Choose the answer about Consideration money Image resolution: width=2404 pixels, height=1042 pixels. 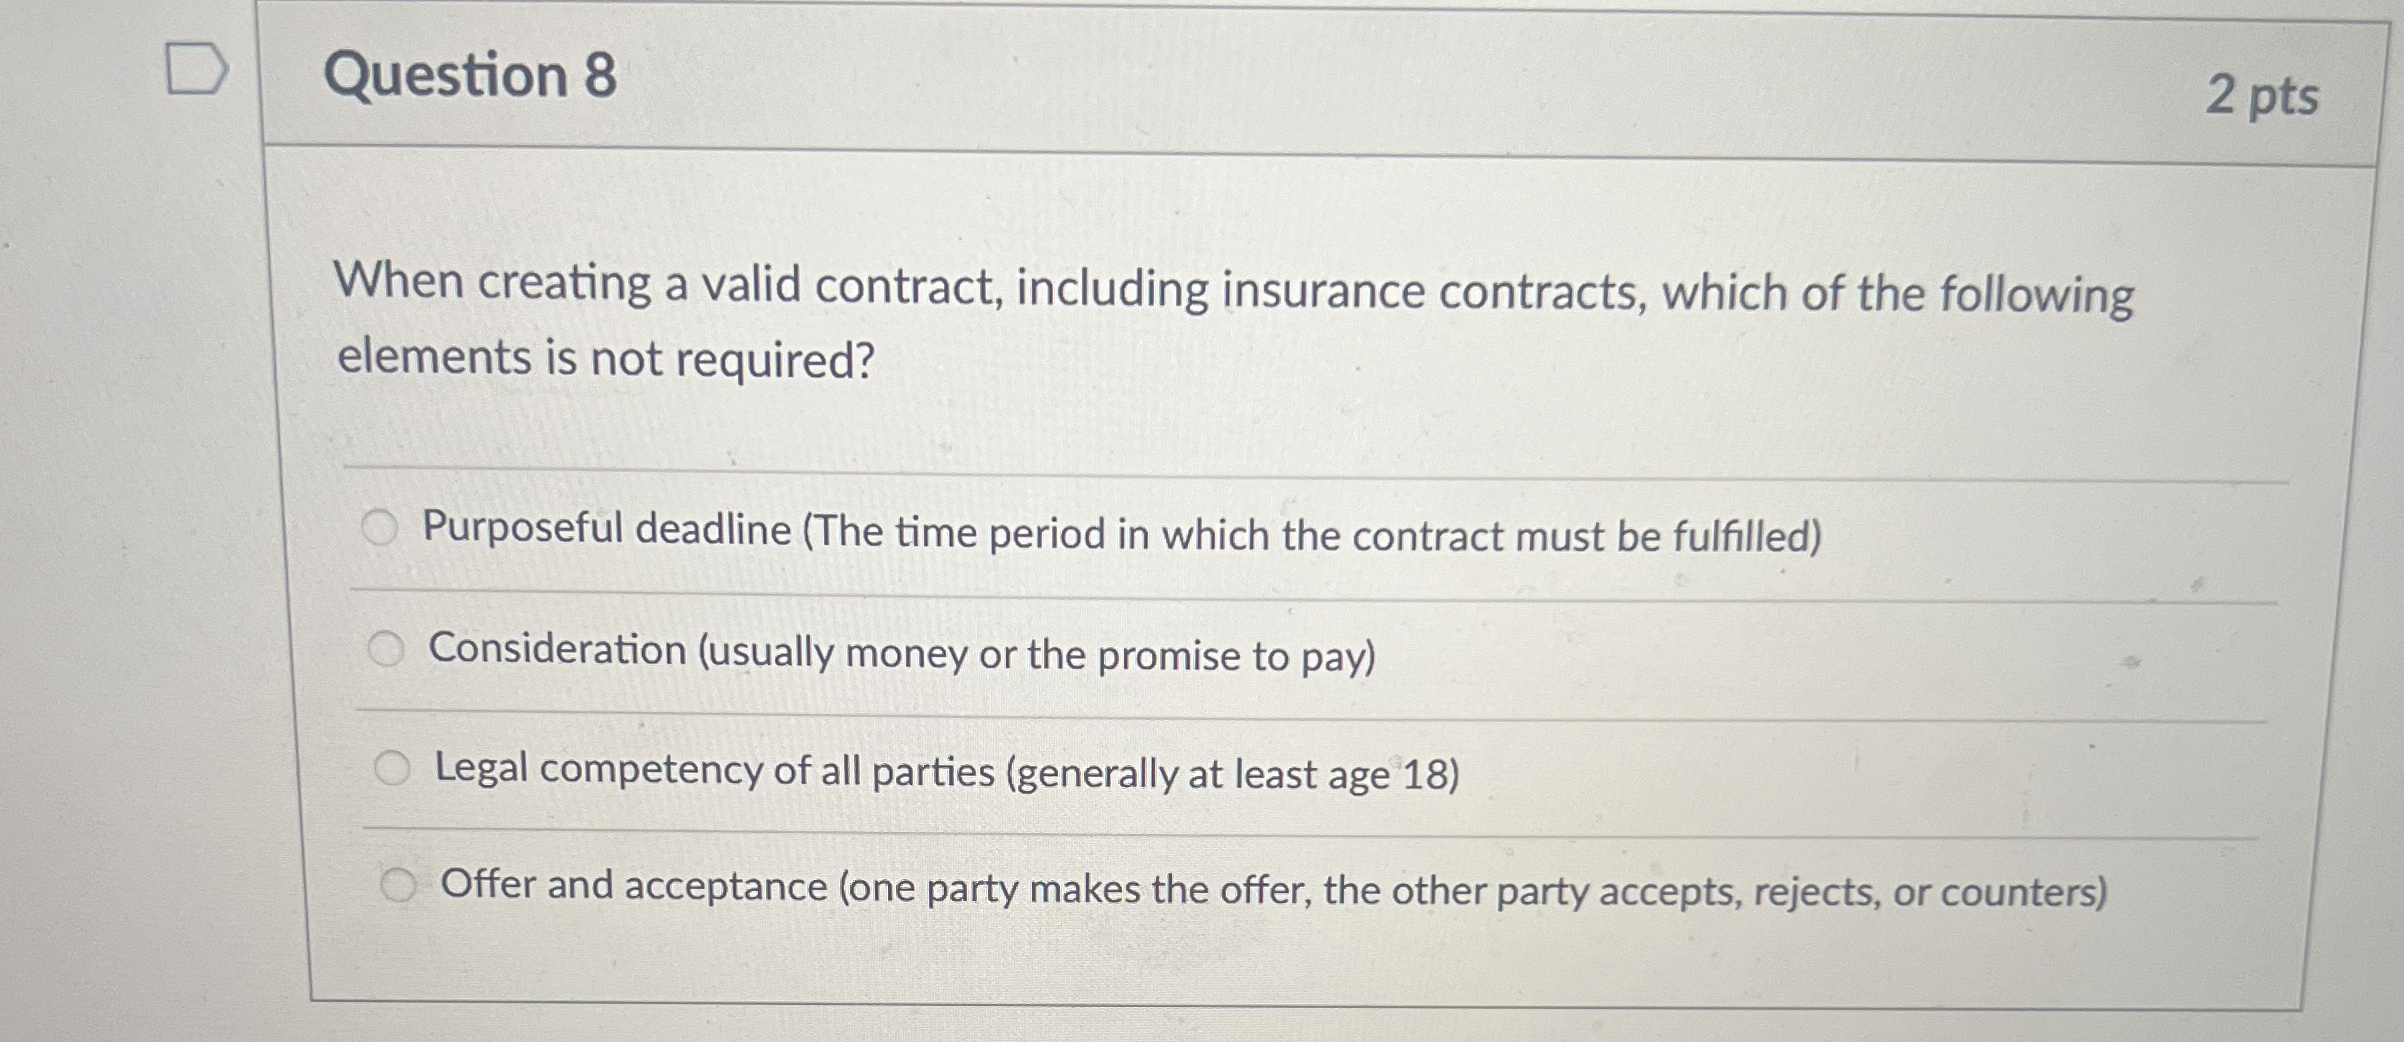[902, 651]
